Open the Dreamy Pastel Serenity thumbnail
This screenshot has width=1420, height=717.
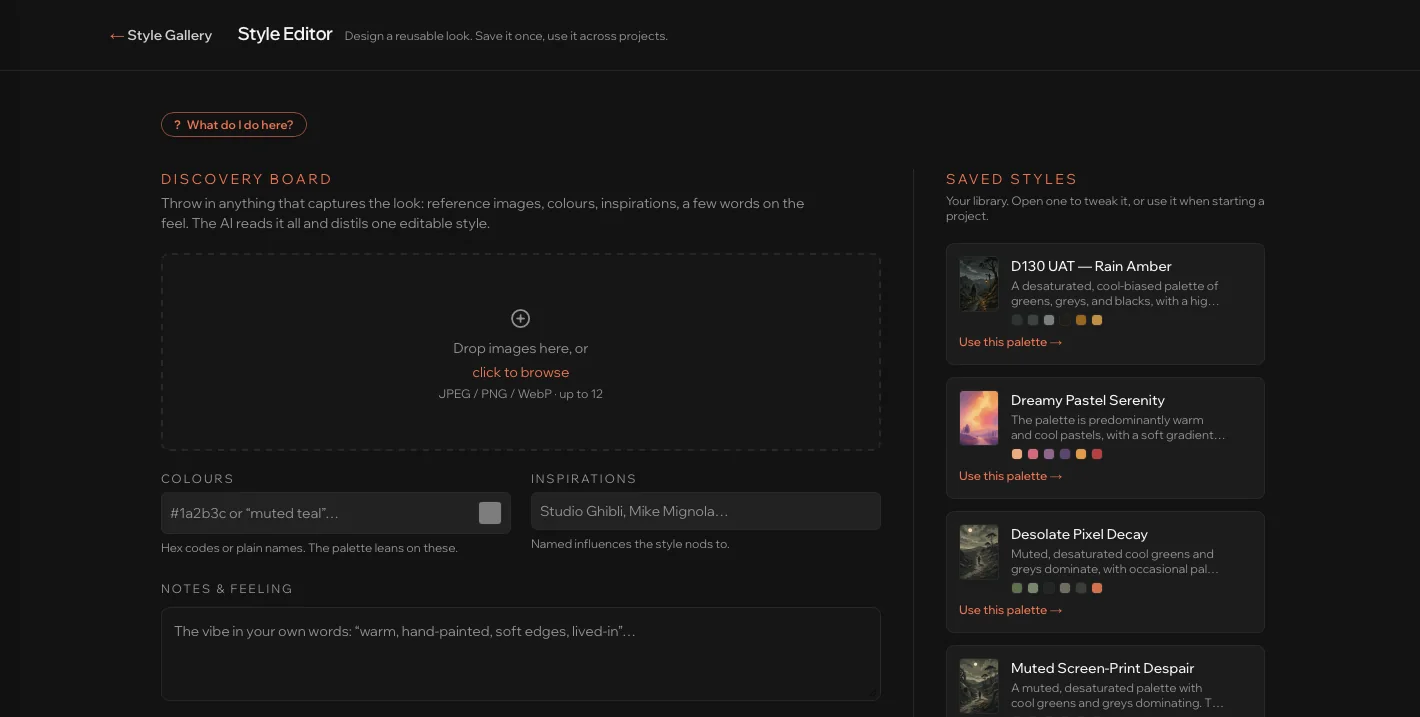pyautogui.click(x=979, y=418)
